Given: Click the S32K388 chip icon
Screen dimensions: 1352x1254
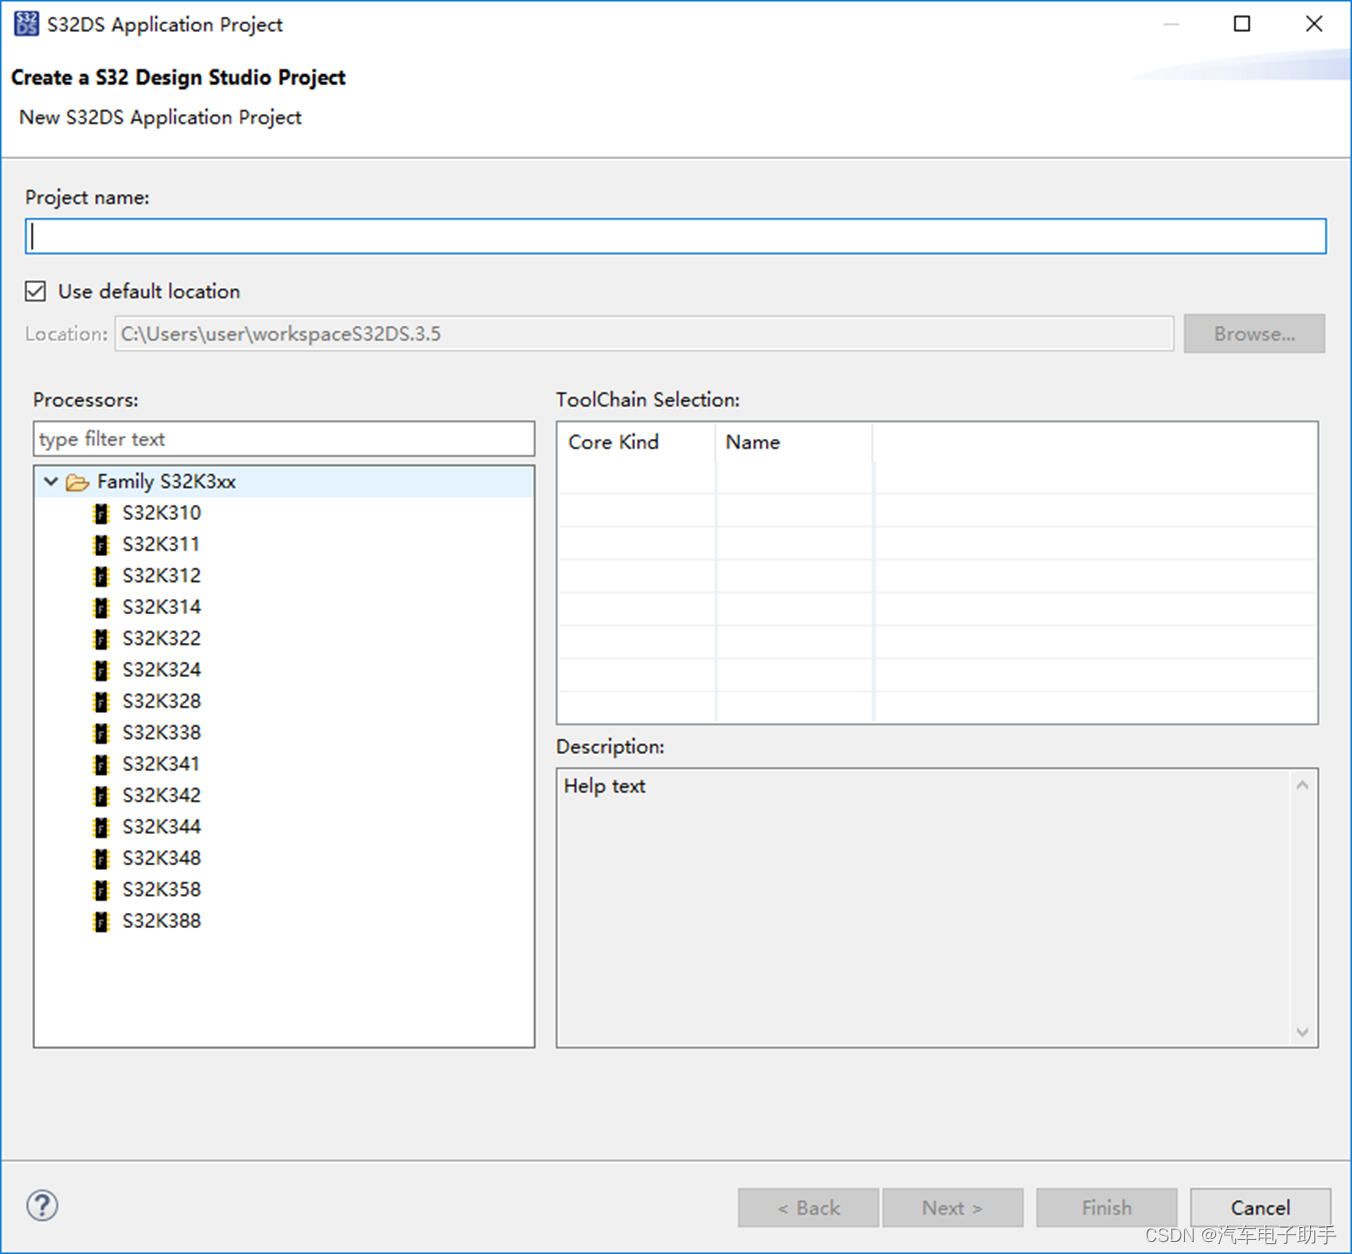Looking at the screenshot, I should (x=101, y=922).
